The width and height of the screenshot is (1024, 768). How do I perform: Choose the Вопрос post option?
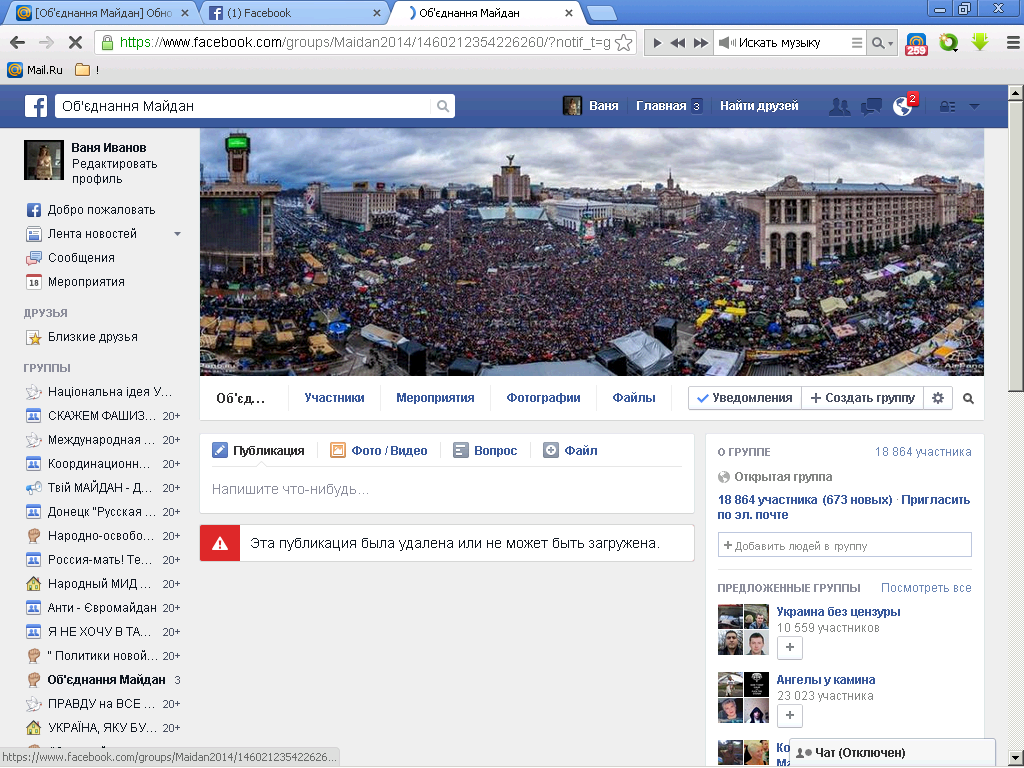[x=485, y=451]
